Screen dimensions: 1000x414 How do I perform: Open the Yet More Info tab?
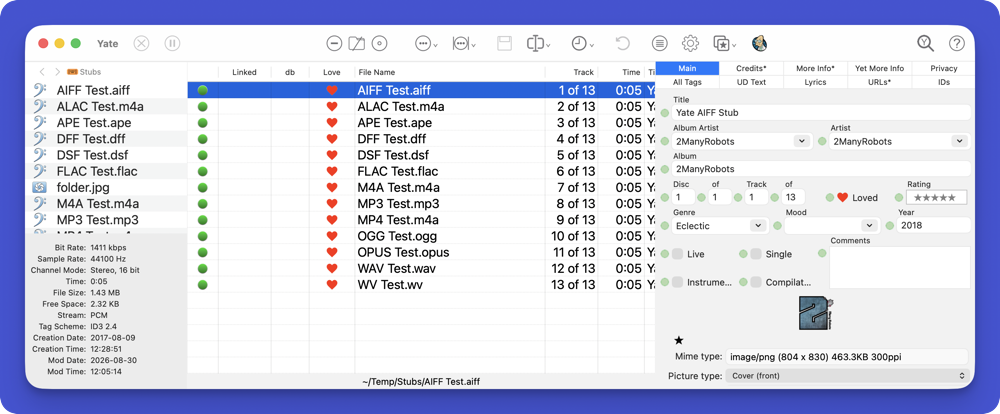pos(879,68)
